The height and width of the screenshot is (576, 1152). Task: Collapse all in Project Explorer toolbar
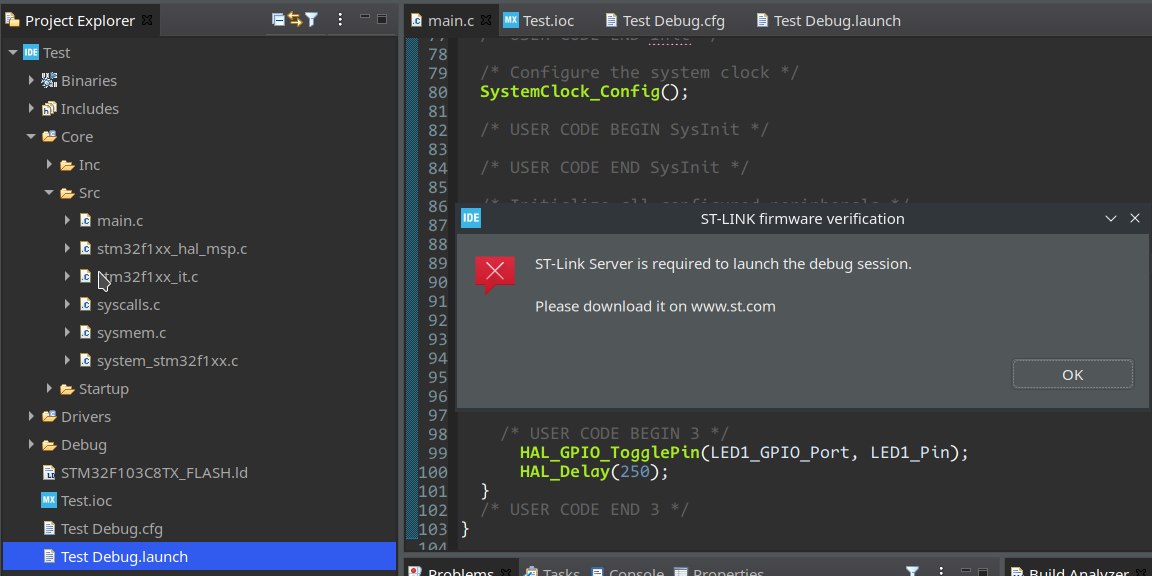(x=278, y=20)
